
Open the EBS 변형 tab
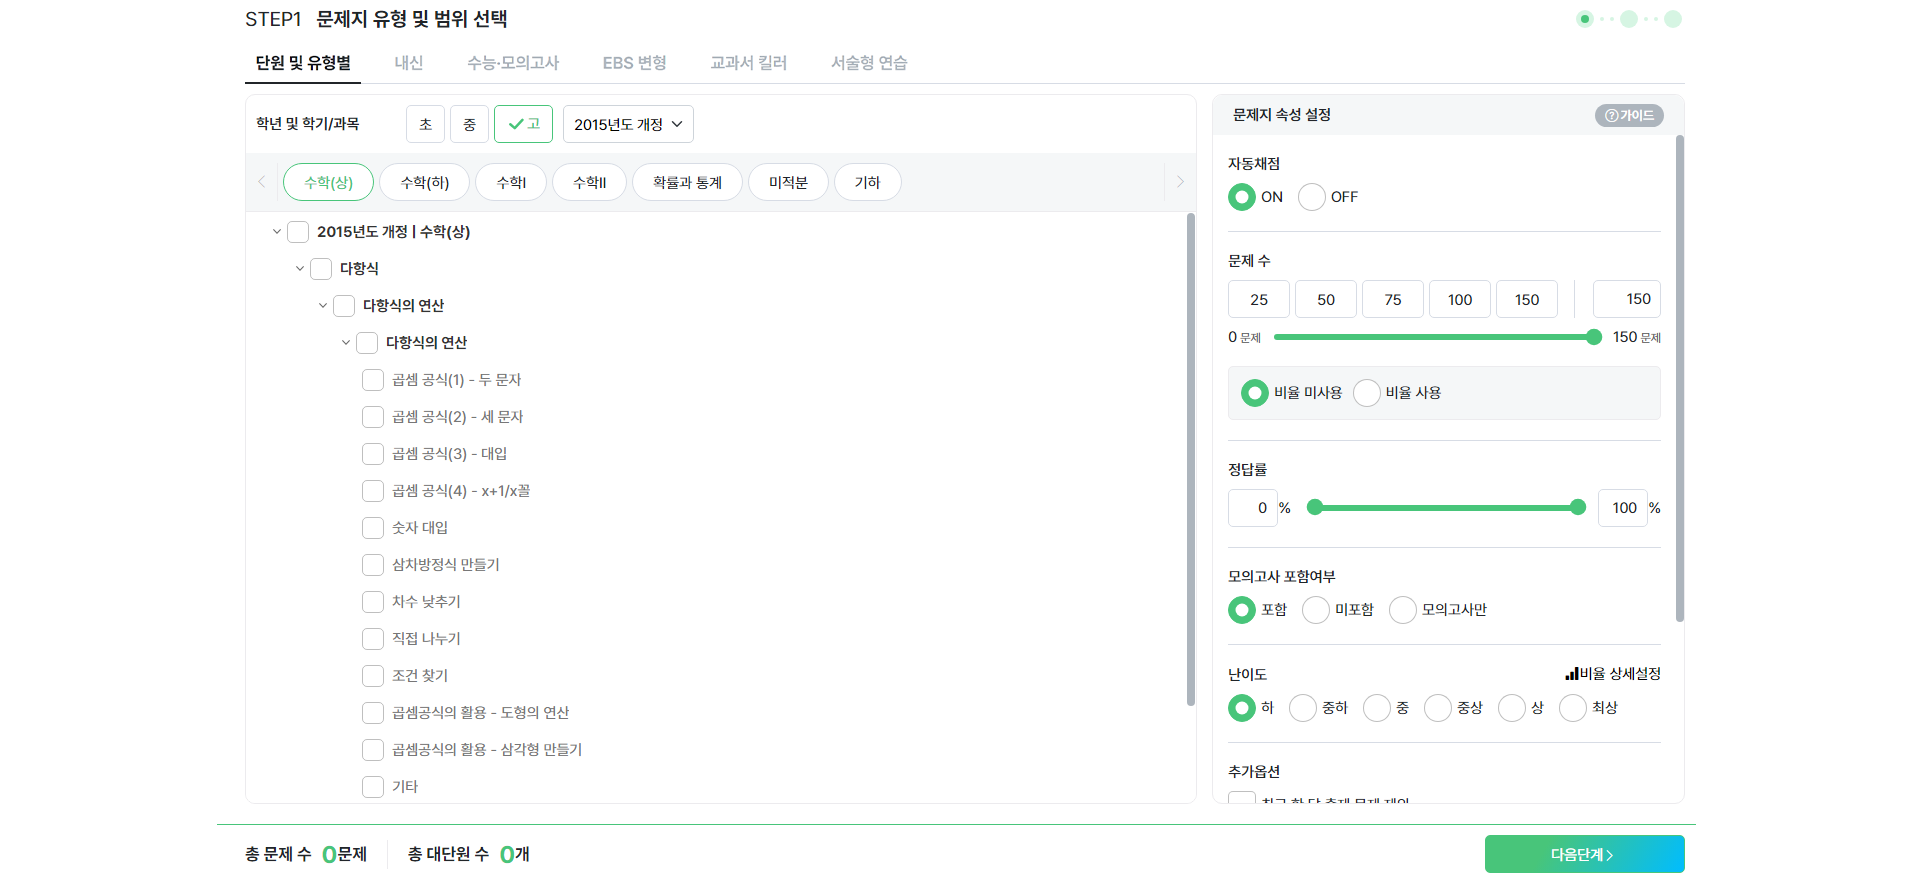tap(634, 63)
